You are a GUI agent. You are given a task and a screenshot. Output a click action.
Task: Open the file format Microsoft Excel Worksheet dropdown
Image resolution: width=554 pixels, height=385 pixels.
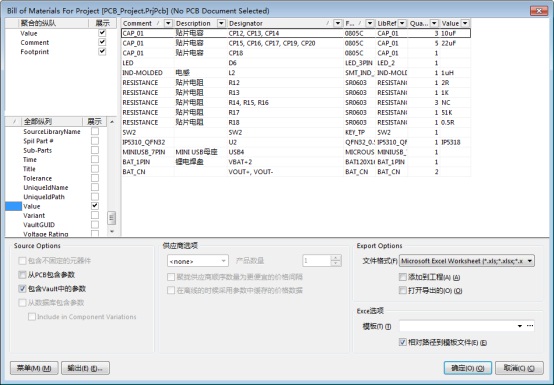(x=466, y=261)
